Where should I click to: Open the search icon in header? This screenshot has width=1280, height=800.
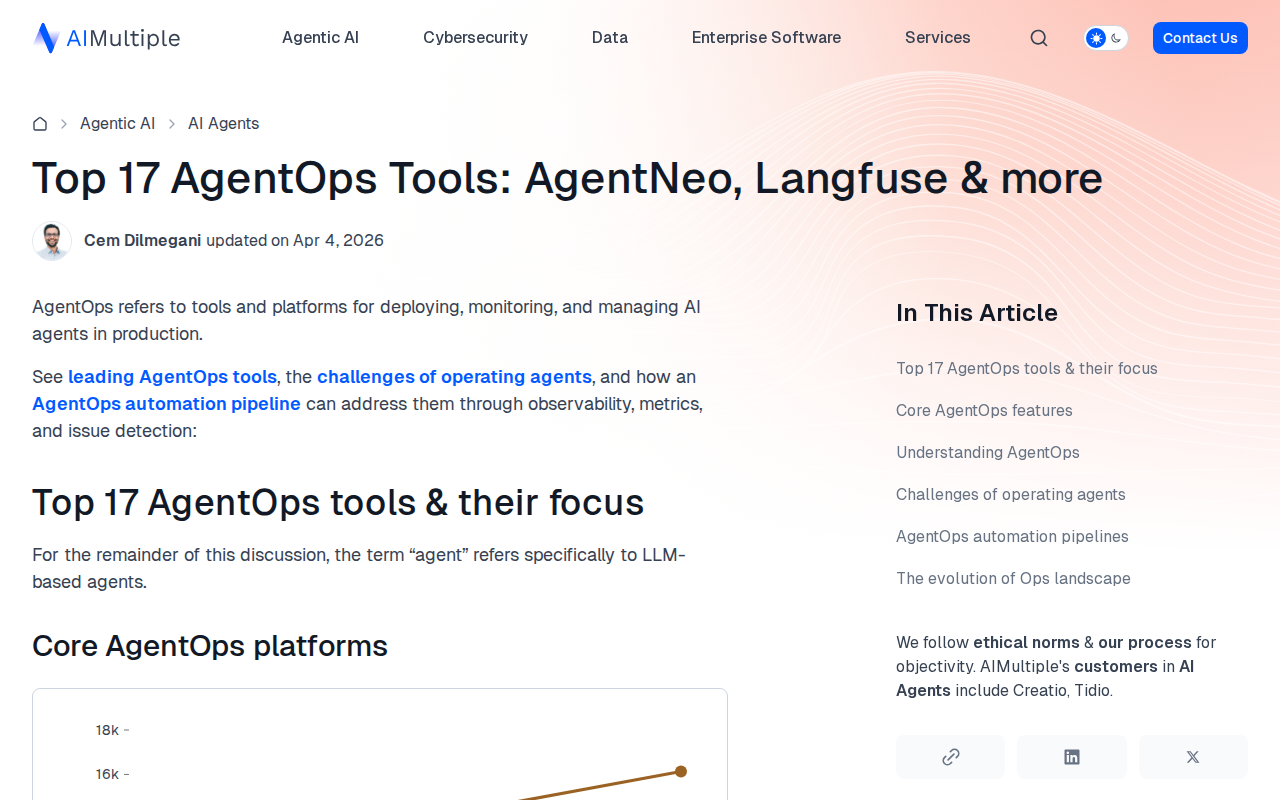pyautogui.click(x=1039, y=38)
